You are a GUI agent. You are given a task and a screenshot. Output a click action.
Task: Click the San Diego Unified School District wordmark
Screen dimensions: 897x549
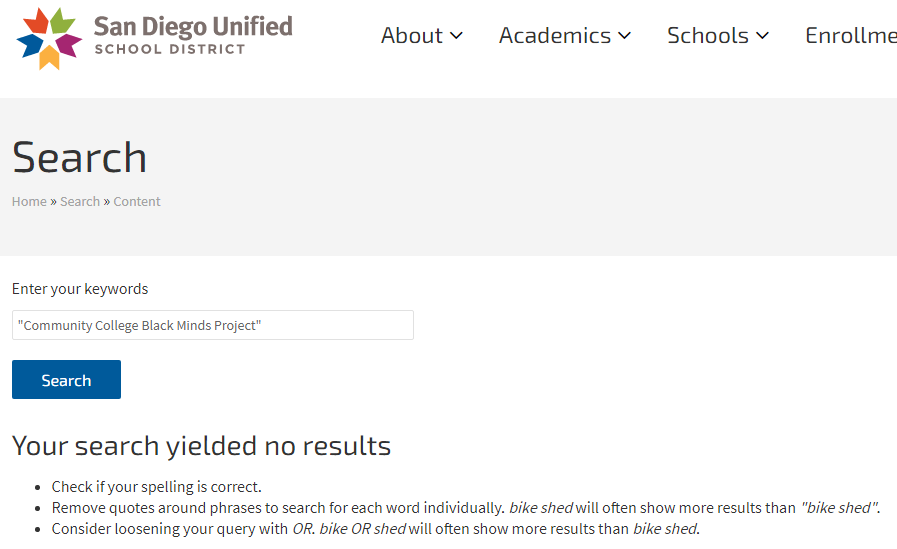coord(192,34)
